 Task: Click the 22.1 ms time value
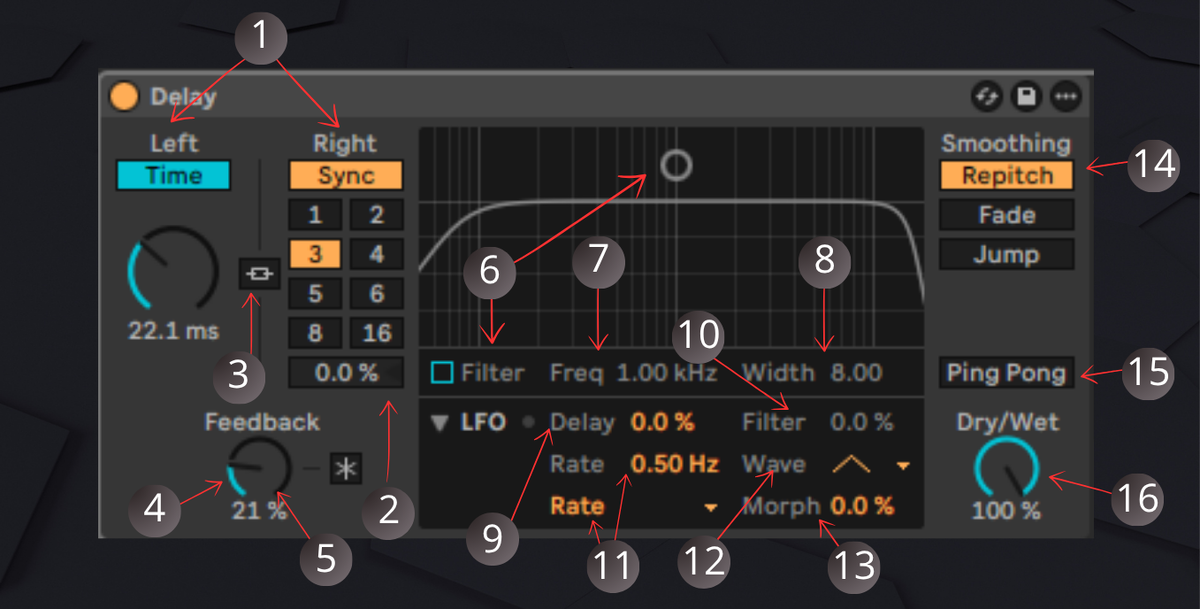[x=173, y=330]
